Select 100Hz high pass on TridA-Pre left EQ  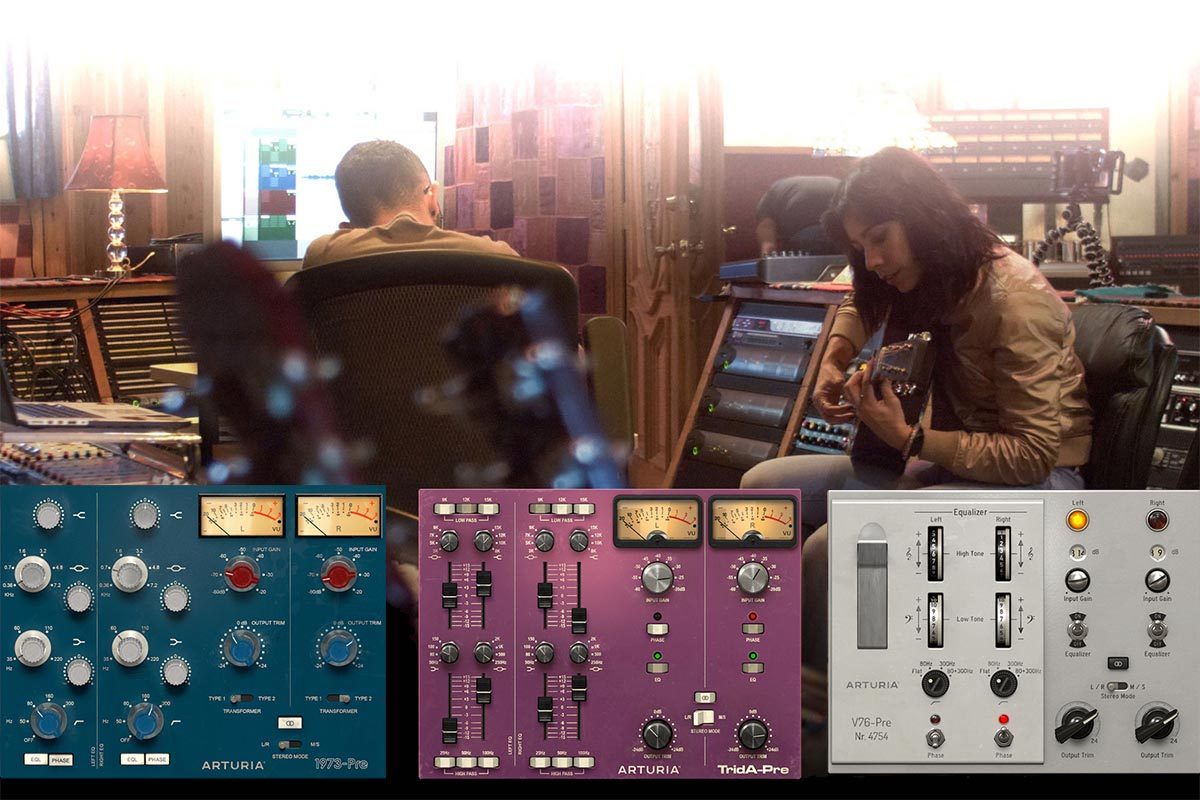point(488,762)
